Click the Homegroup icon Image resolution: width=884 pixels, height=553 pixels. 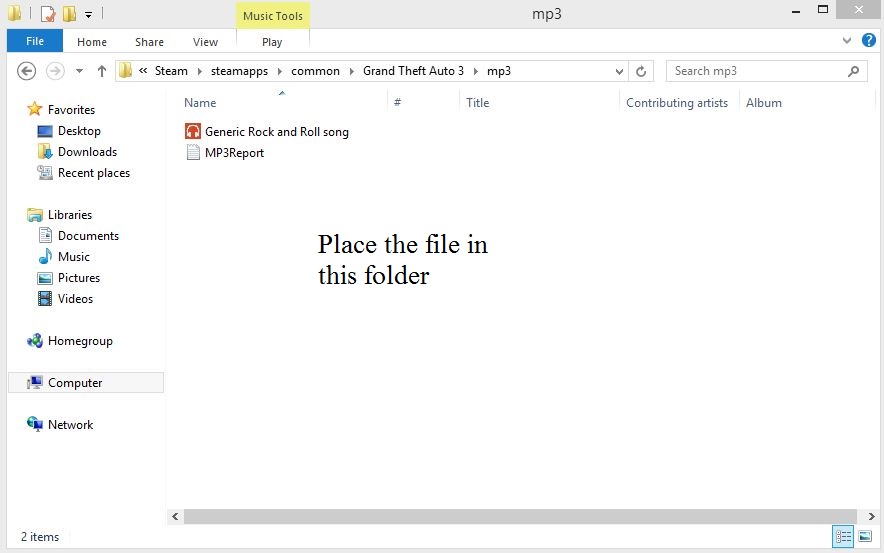[34, 340]
